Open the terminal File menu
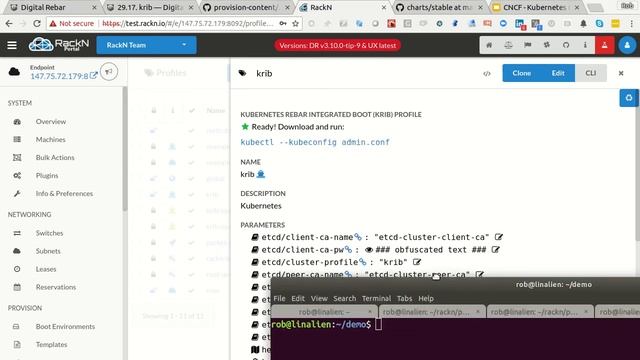 [x=279, y=298]
